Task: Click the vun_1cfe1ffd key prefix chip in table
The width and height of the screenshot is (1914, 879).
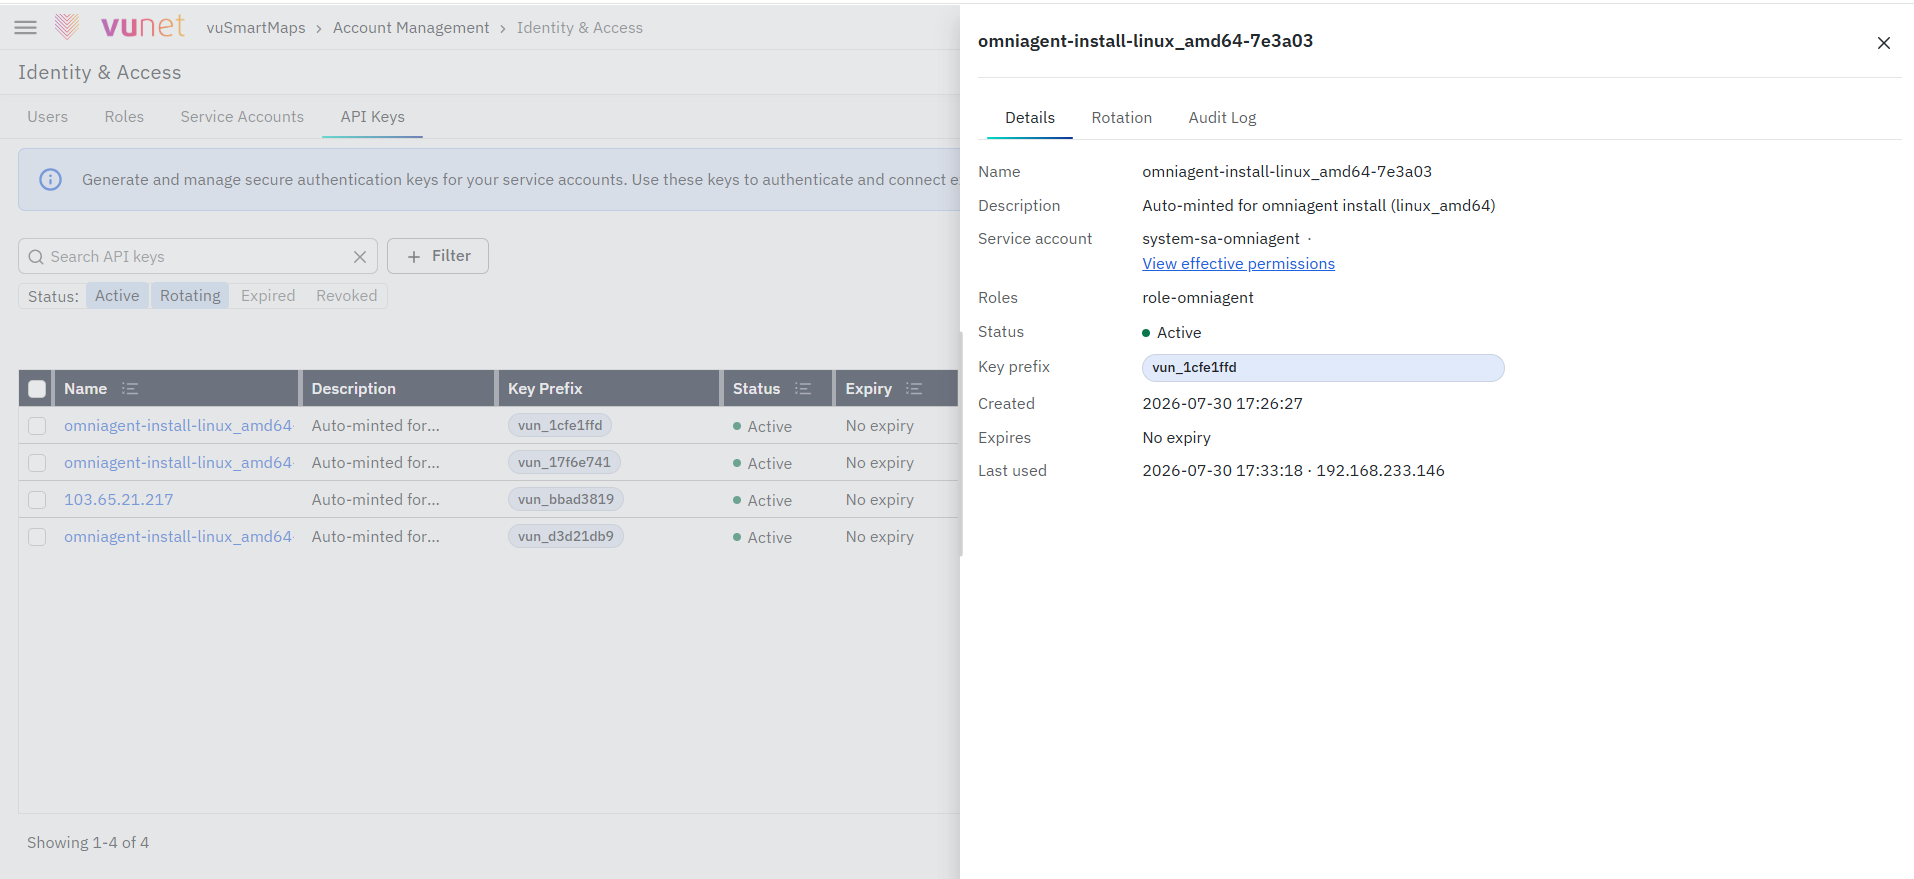Action: 560,426
